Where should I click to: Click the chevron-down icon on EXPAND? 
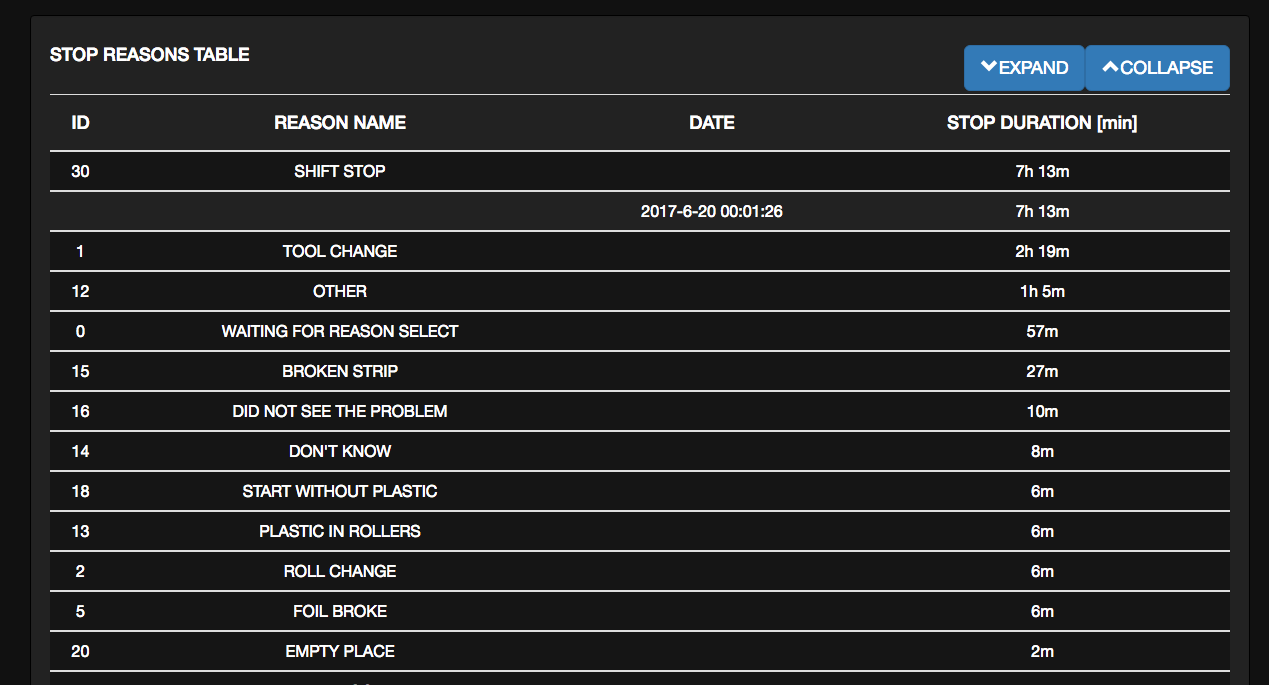[989, 67]
